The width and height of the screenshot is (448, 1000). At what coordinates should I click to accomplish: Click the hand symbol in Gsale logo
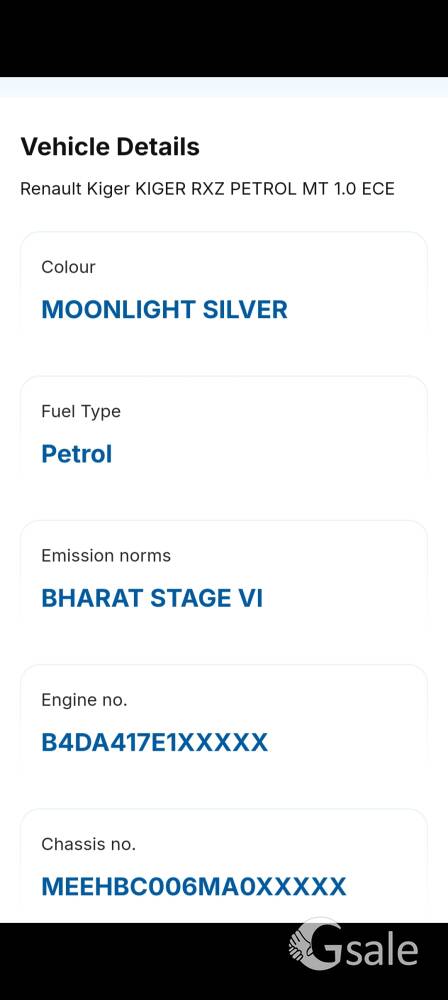tap(302, 946)
